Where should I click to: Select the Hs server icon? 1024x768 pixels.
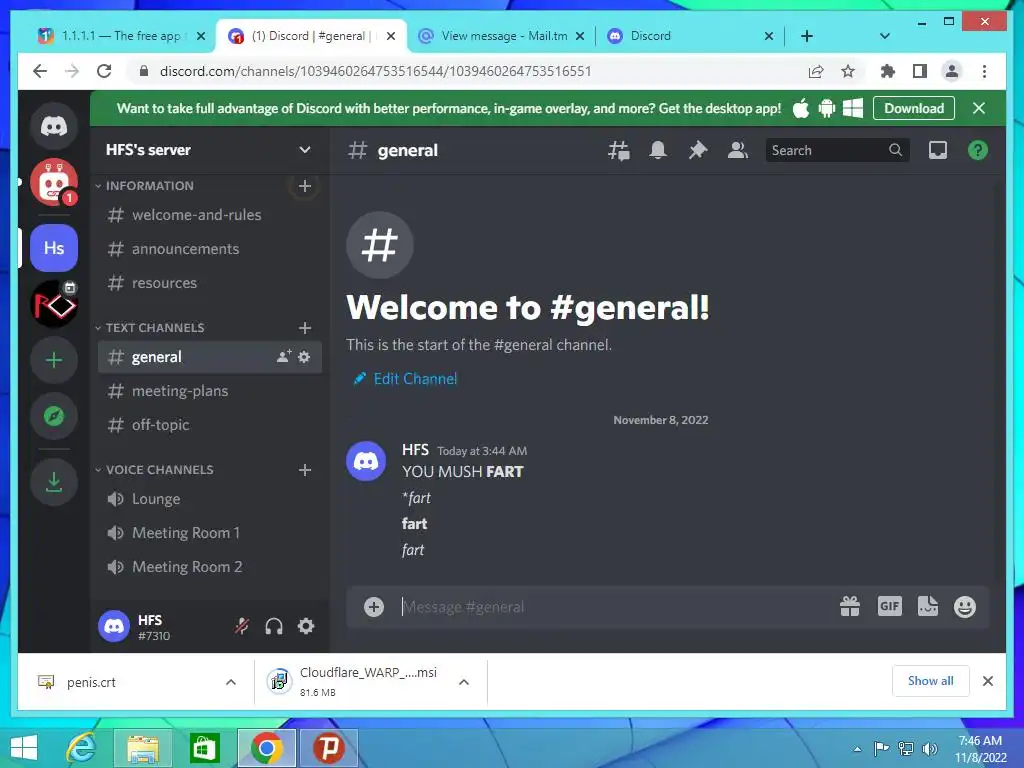click(x=54, y=248)
